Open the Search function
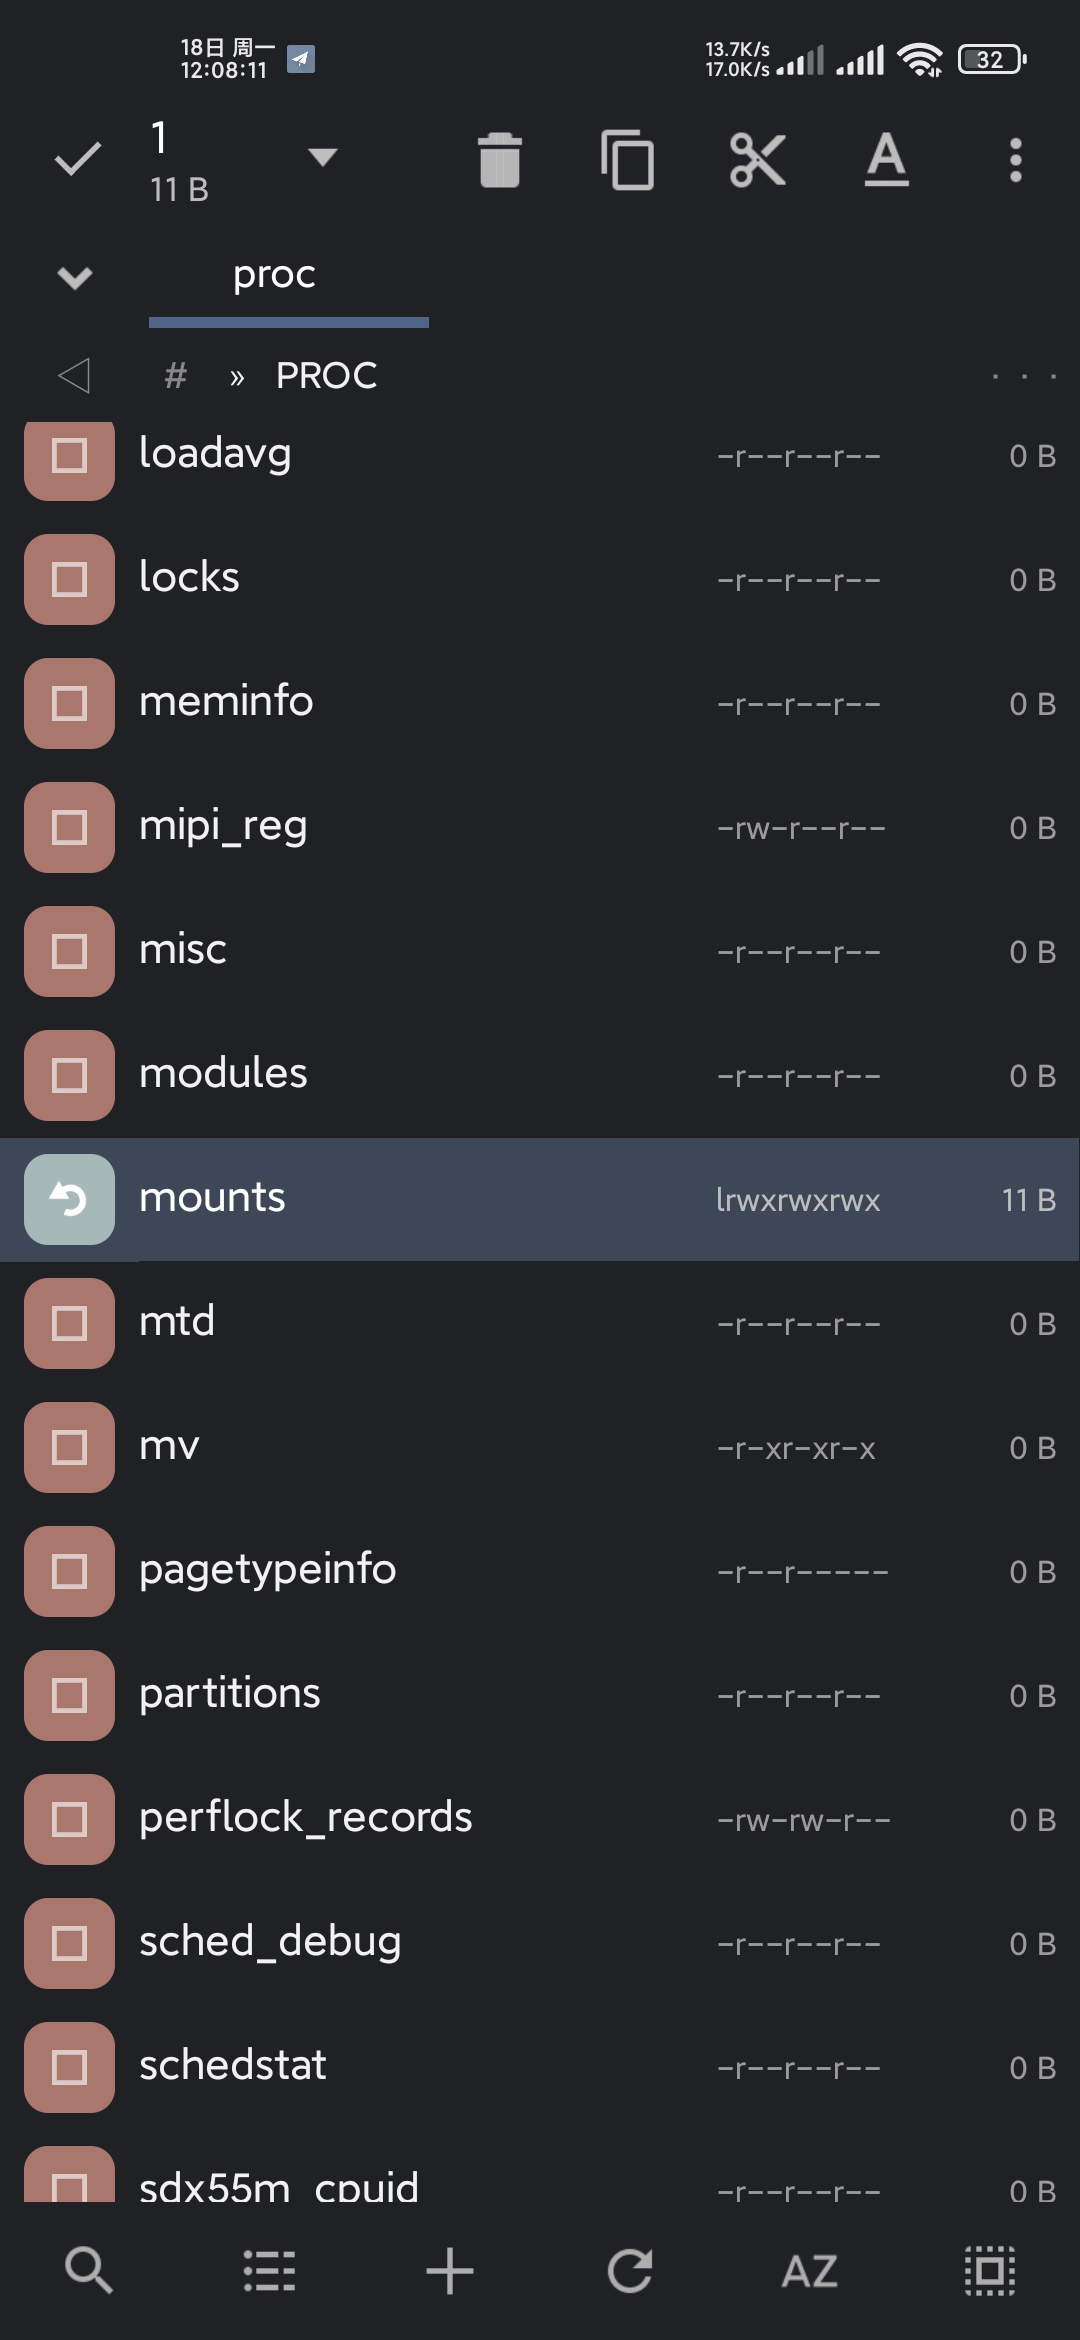Viewport: 1080px width, 2340px height. 89,2270
